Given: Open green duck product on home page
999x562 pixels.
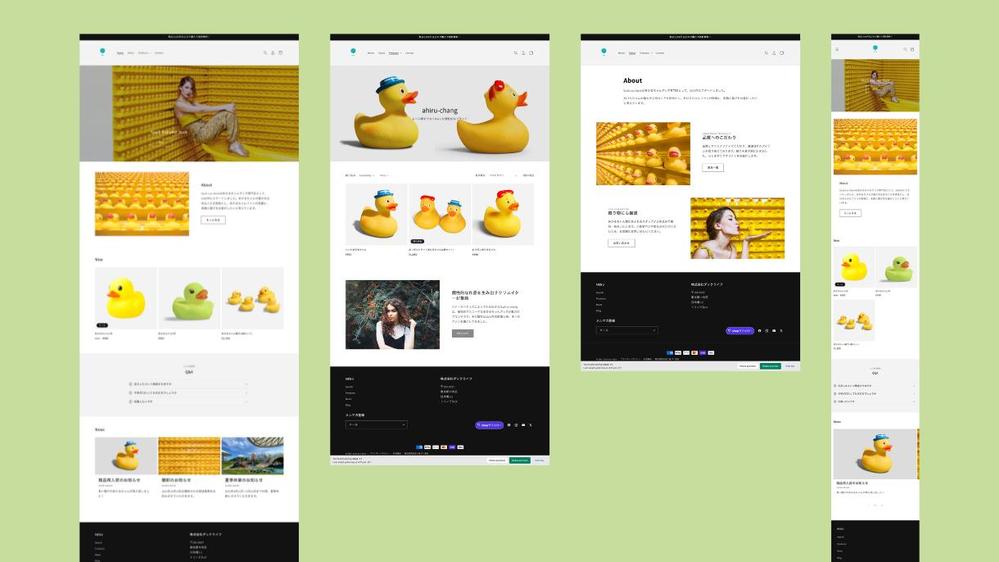Looking at the screenshot, I should [x=189, y=298].
